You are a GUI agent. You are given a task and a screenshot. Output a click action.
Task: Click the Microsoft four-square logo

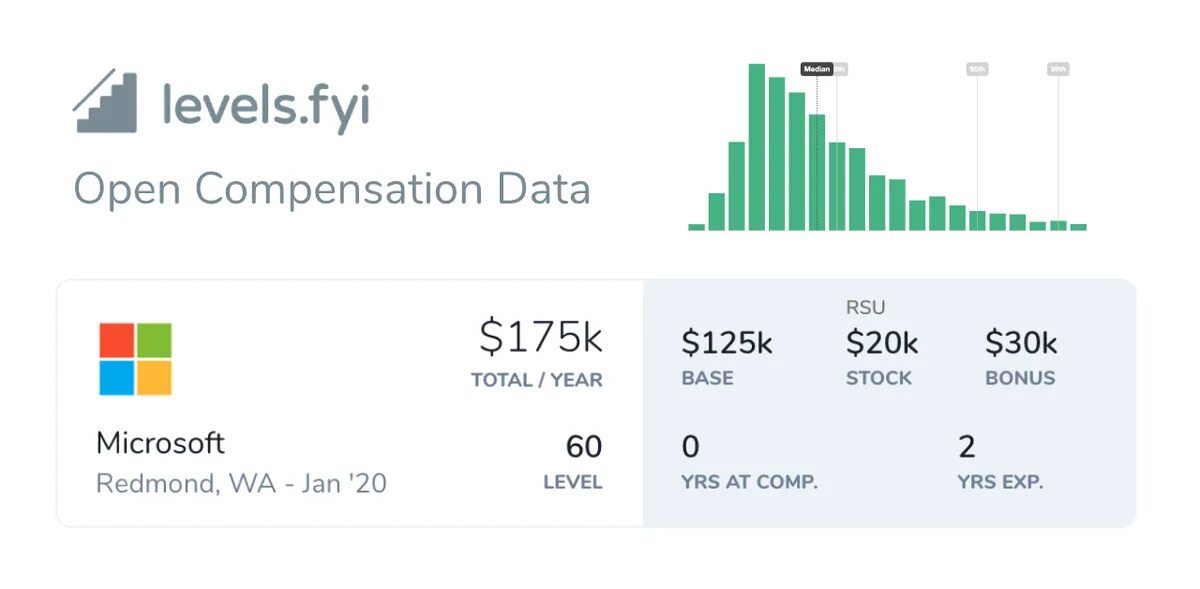pos(135,359)
